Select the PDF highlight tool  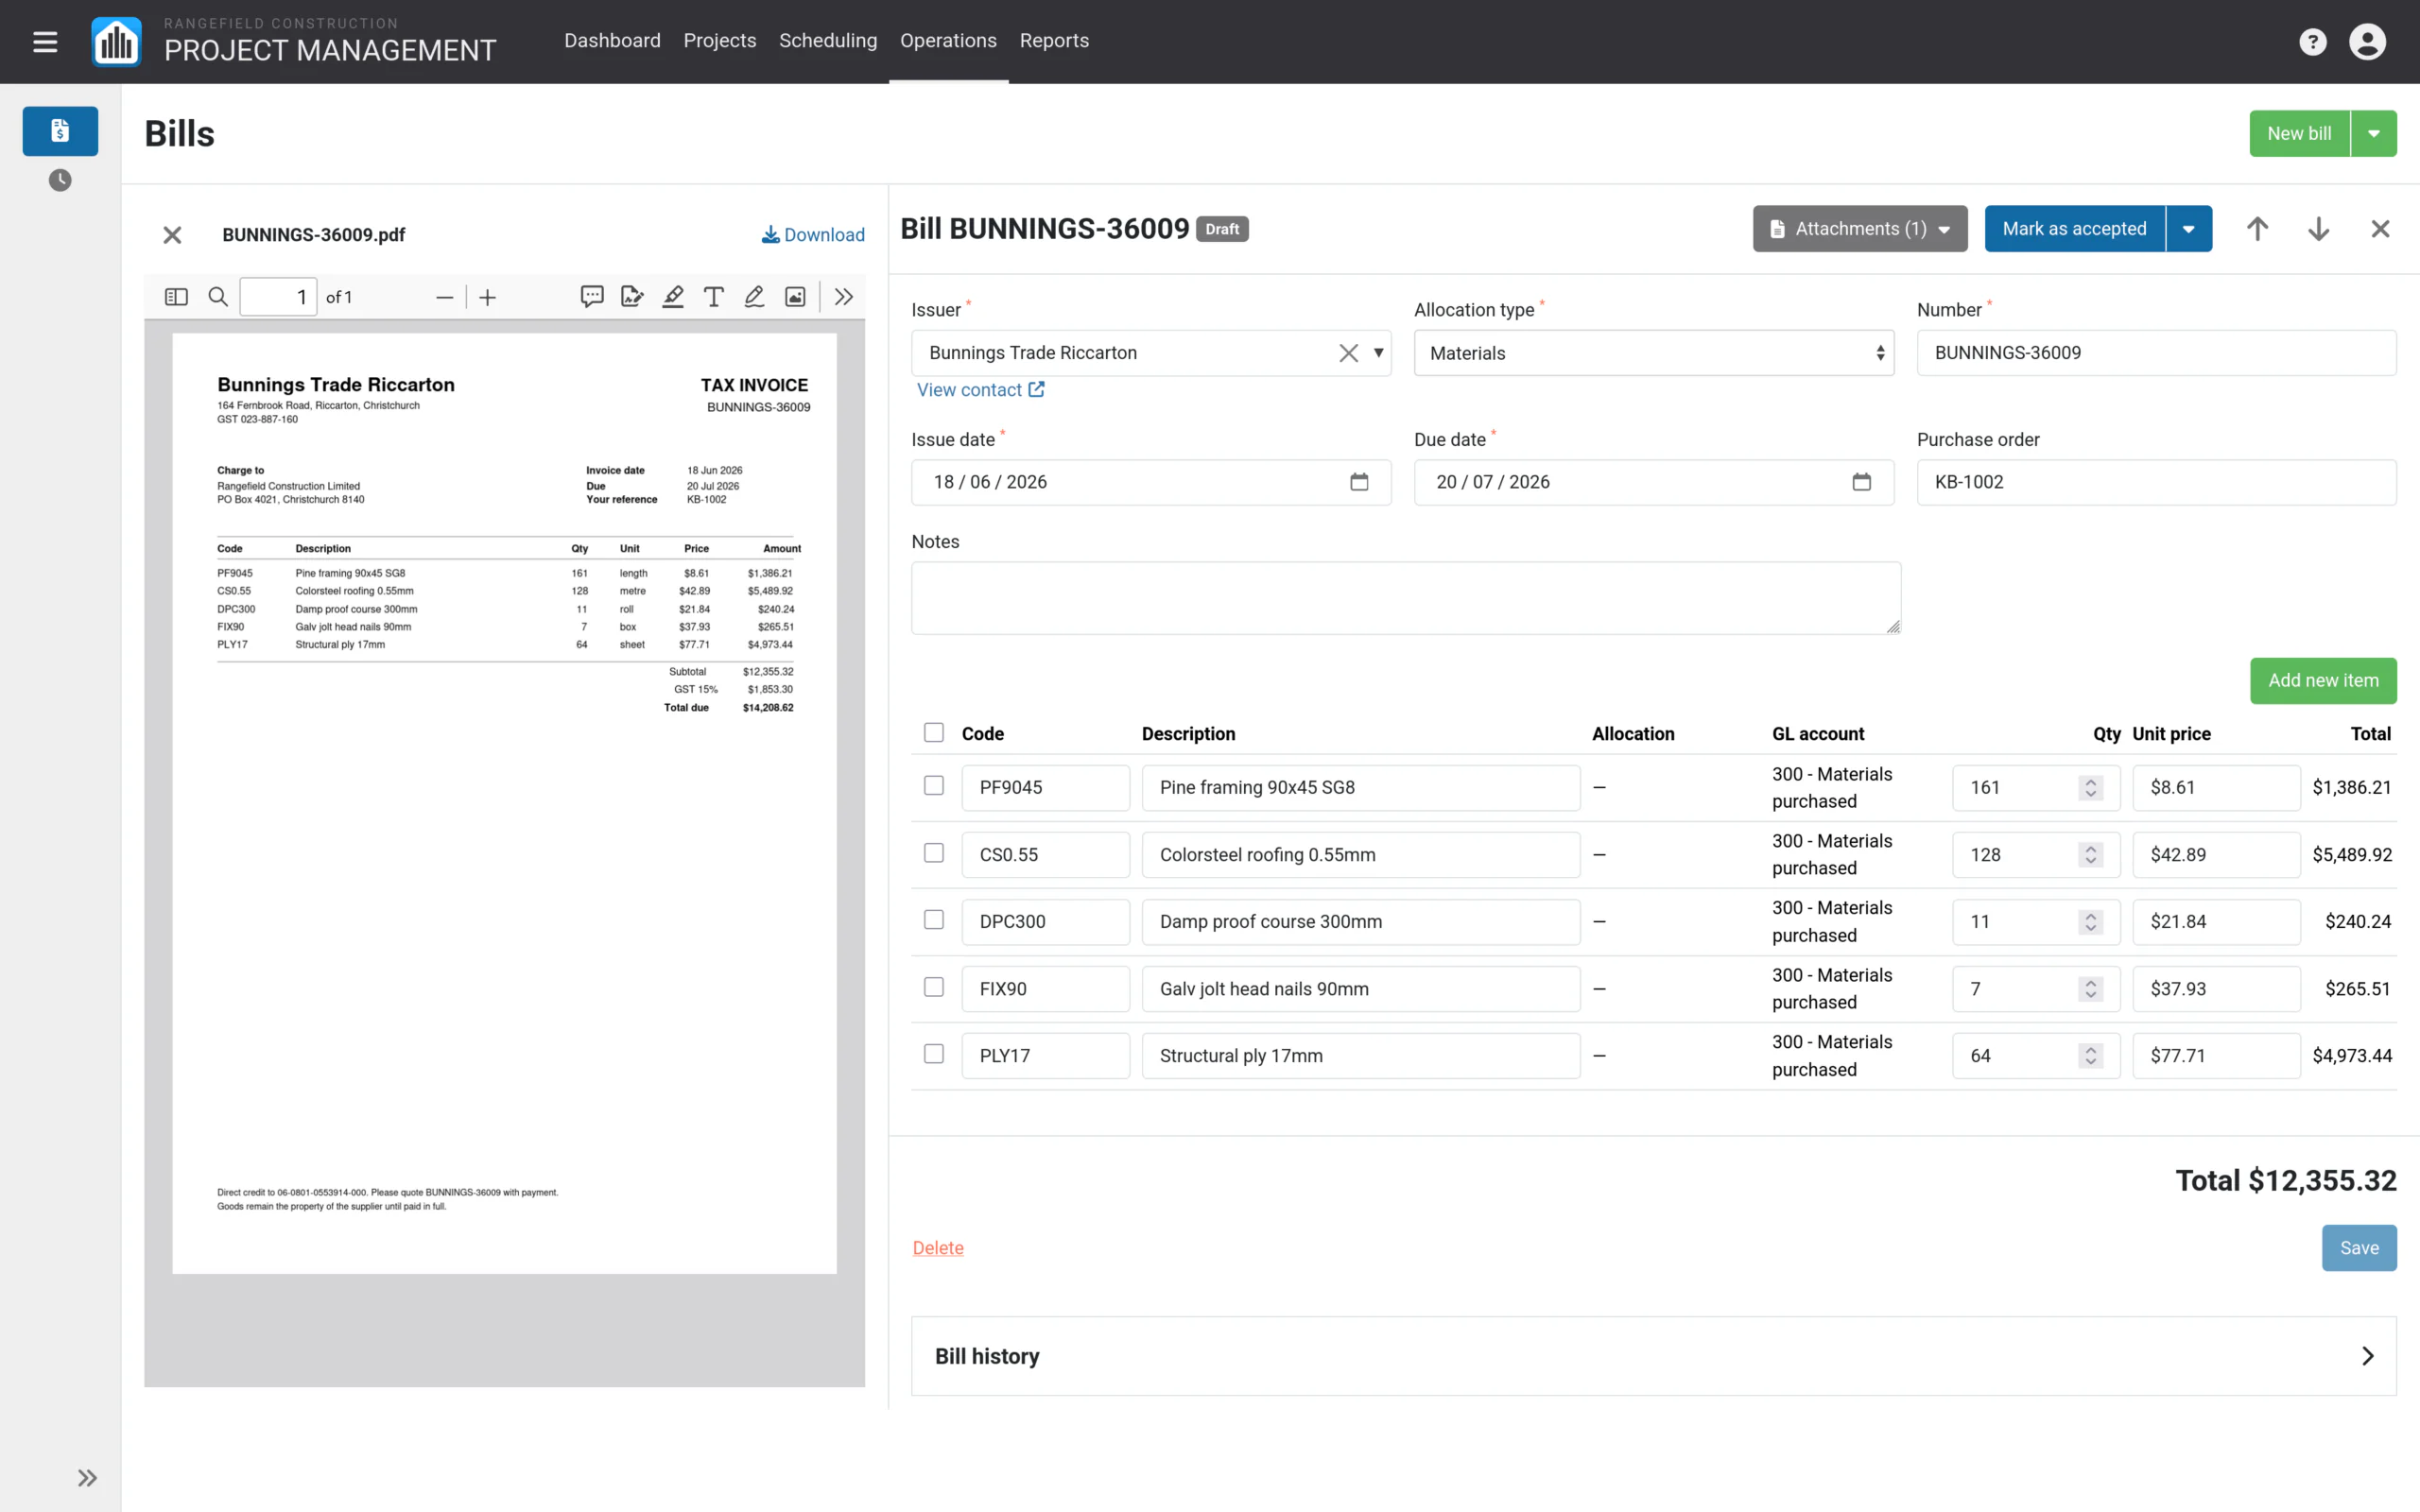[x=673, y=297]
